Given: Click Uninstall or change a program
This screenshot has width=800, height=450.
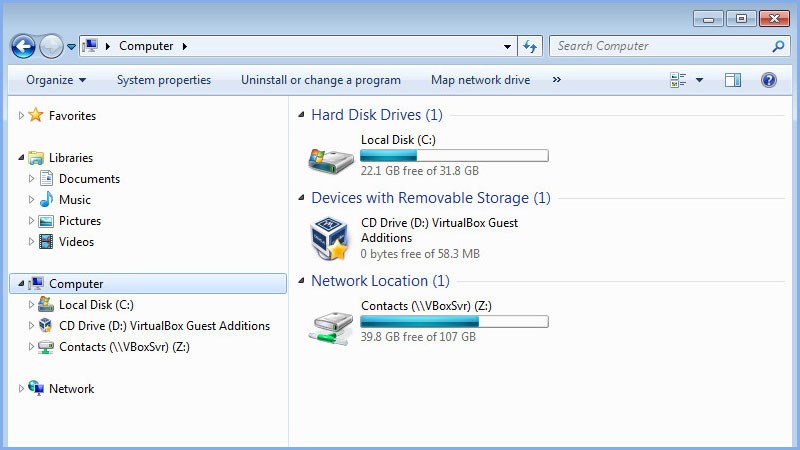Looking at the screenshot, I should click(320, 80).
